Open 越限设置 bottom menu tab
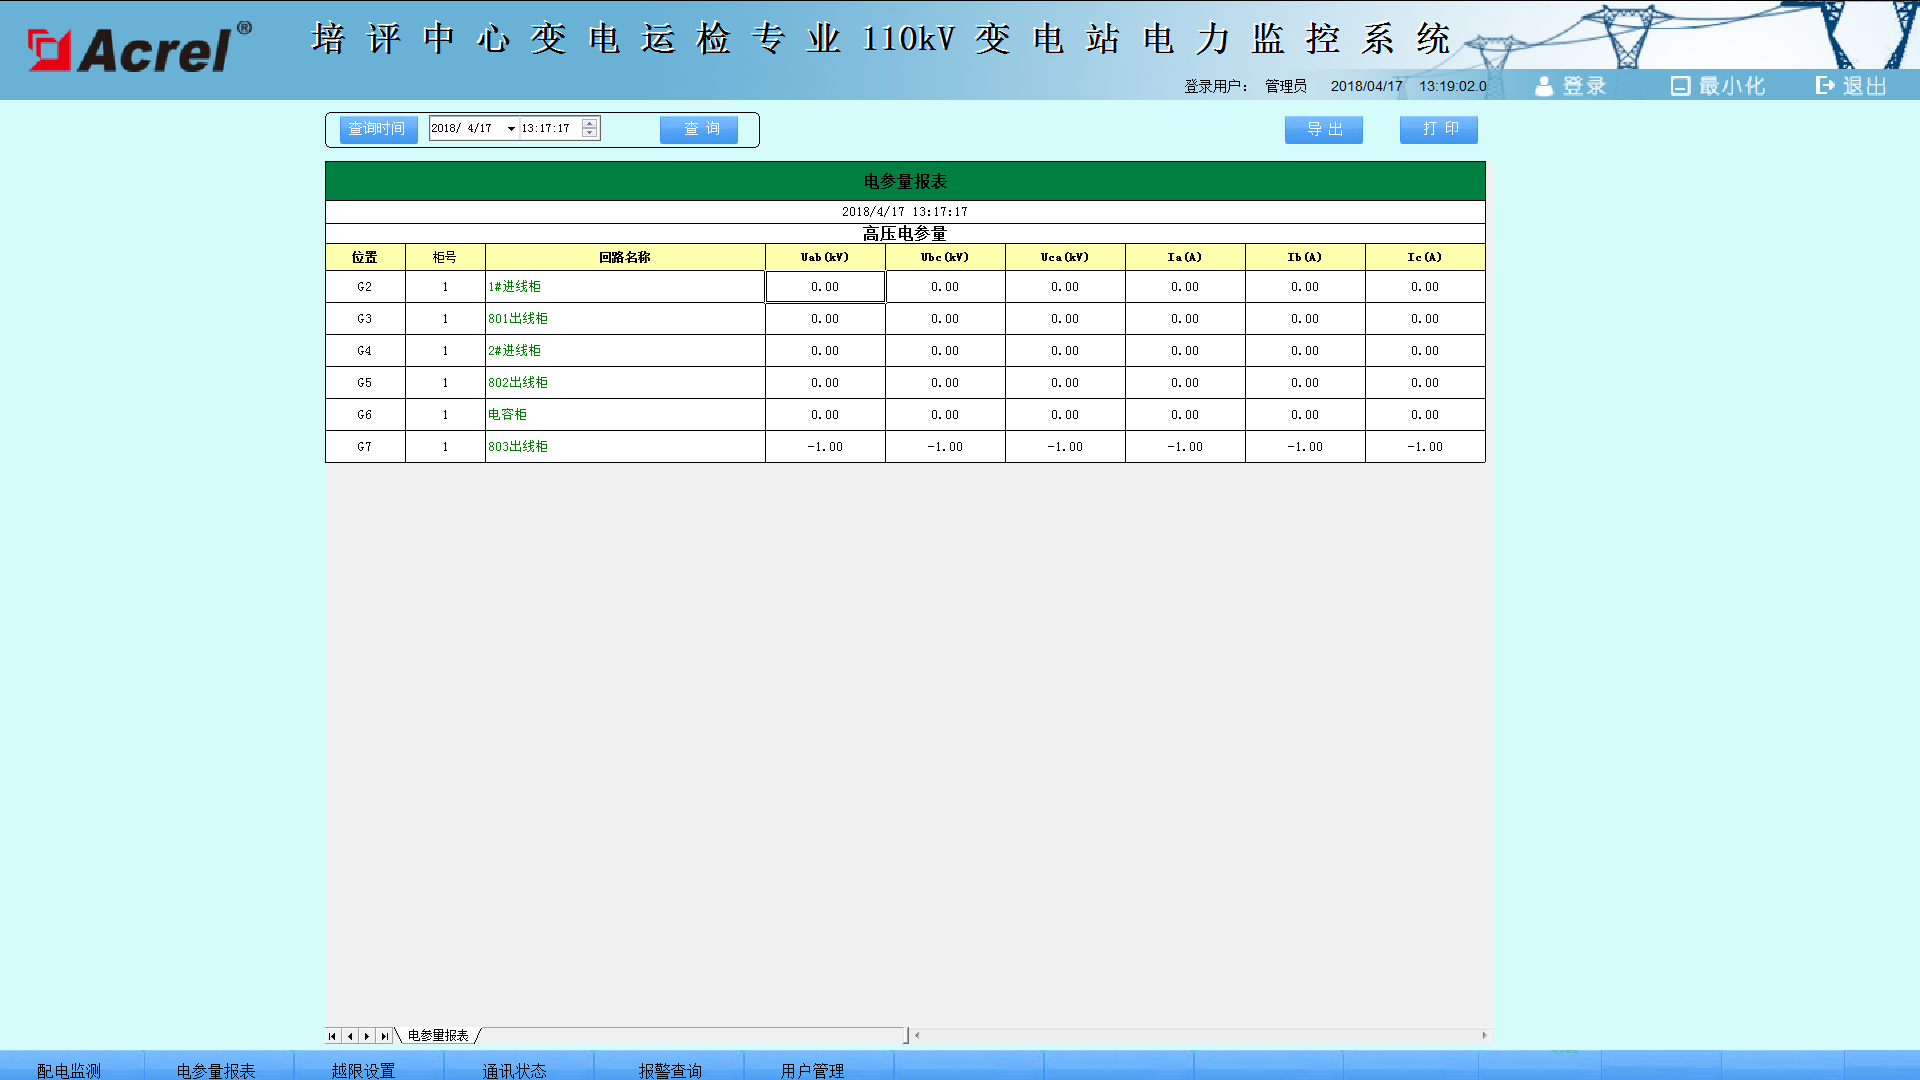This screenshot has width=1920, height=1080. tap(363, 1070)
